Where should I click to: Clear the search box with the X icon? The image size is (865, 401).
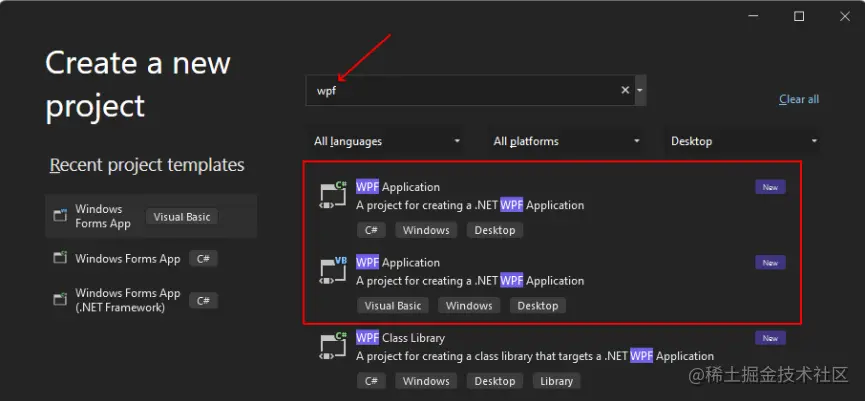click(625, 90)
